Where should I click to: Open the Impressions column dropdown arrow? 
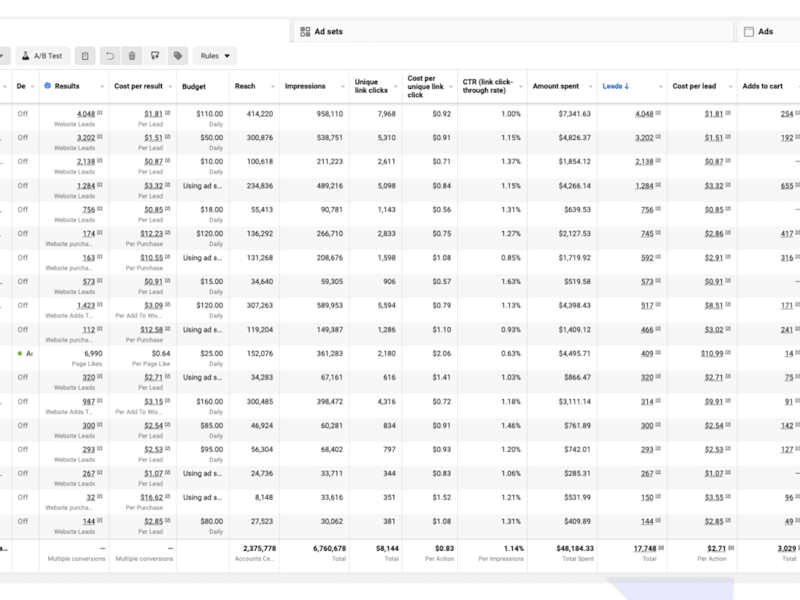[x=343, y=87]
